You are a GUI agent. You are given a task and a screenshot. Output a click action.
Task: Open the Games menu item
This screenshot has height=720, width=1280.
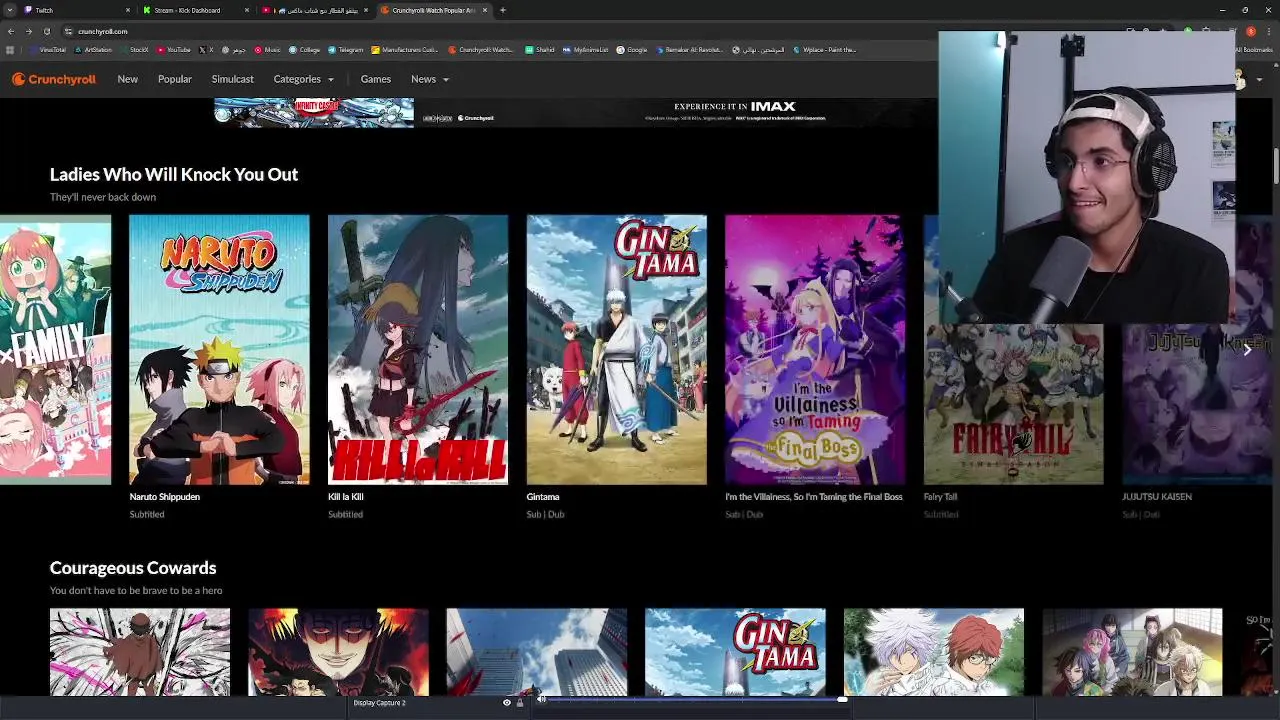pyautogui.click(x=376, y=79)
